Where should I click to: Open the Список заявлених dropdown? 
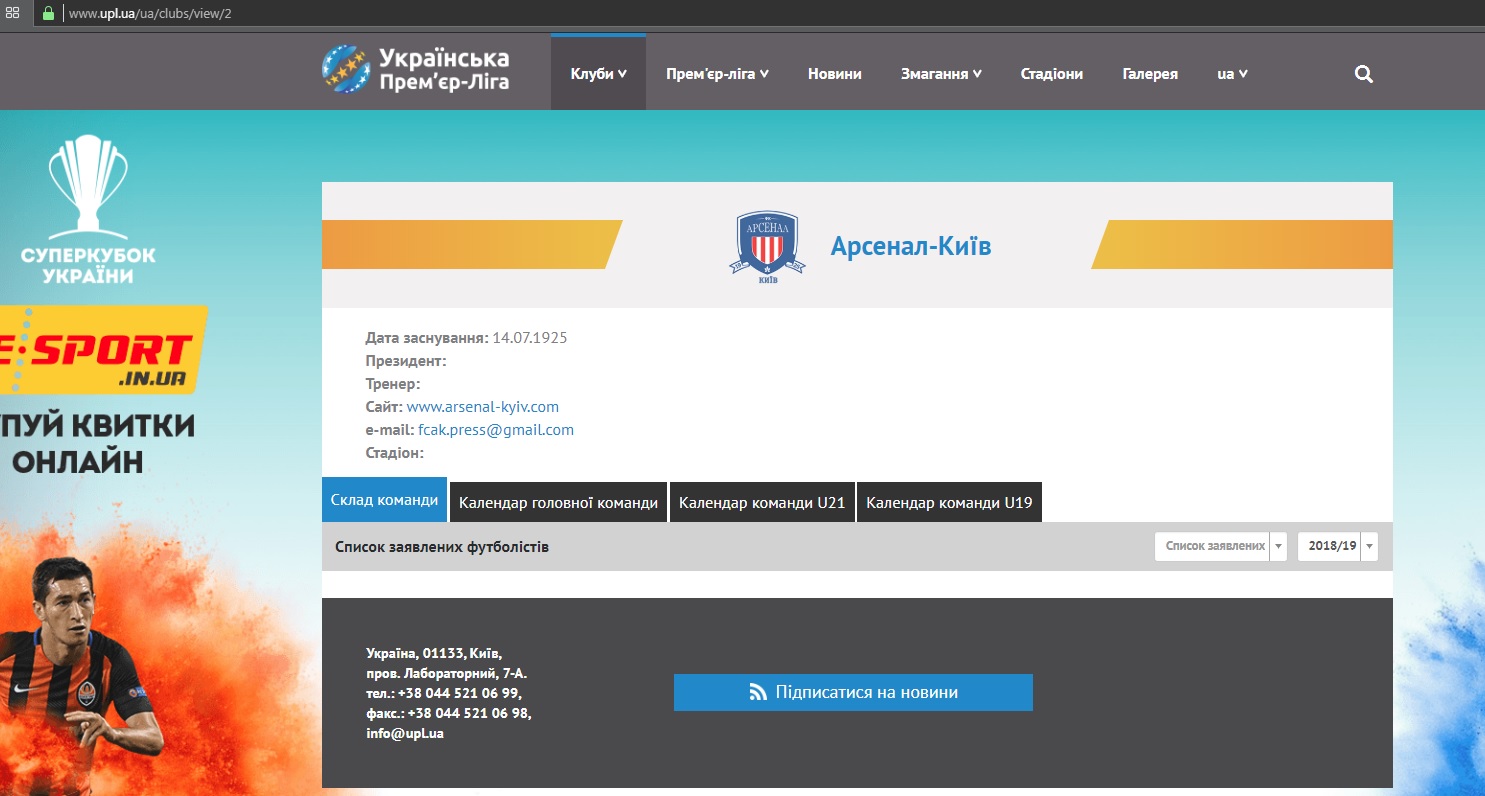pos(1220,547)
